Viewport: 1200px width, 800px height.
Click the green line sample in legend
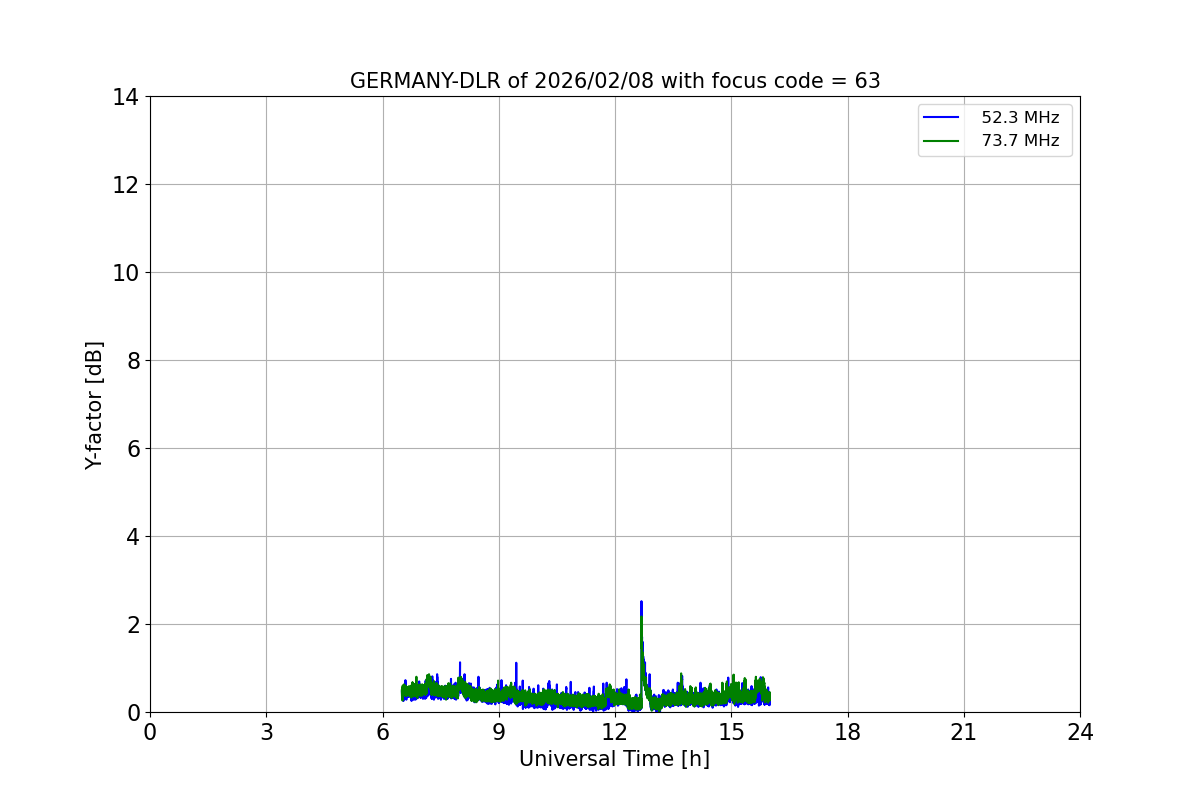[x=941, y=141]
